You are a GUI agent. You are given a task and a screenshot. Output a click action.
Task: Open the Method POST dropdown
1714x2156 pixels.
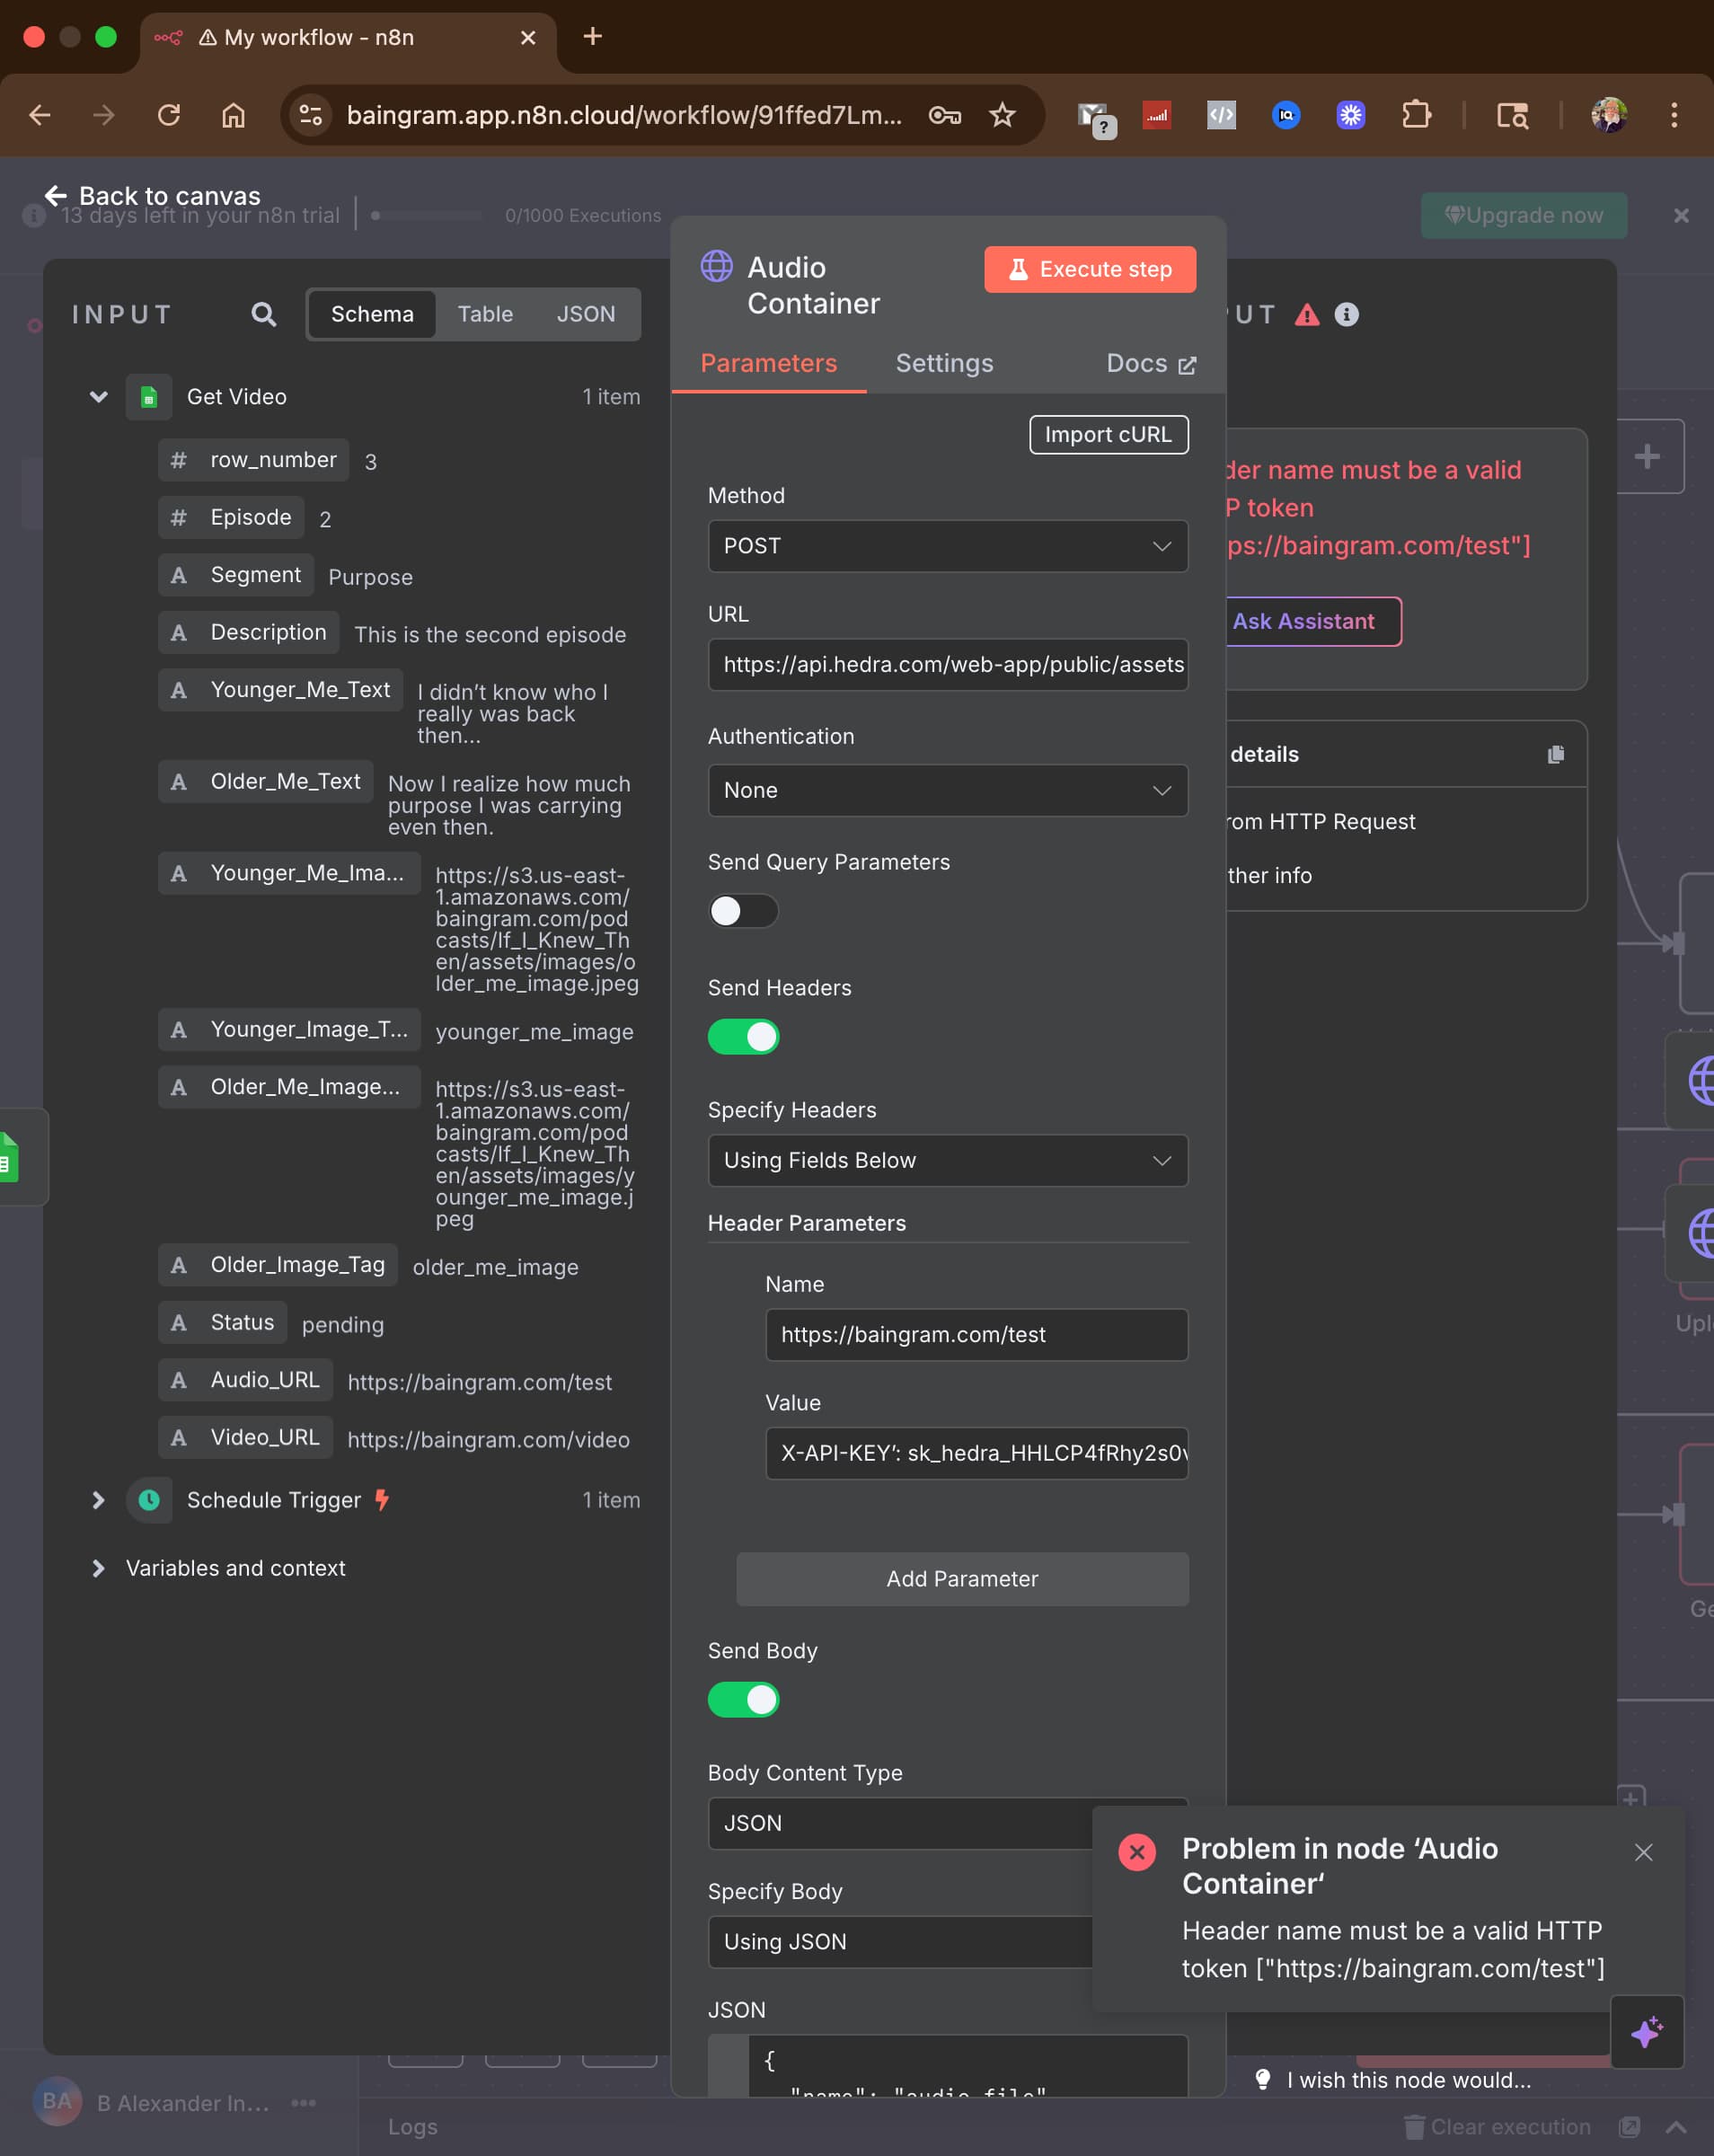[948, 546]
